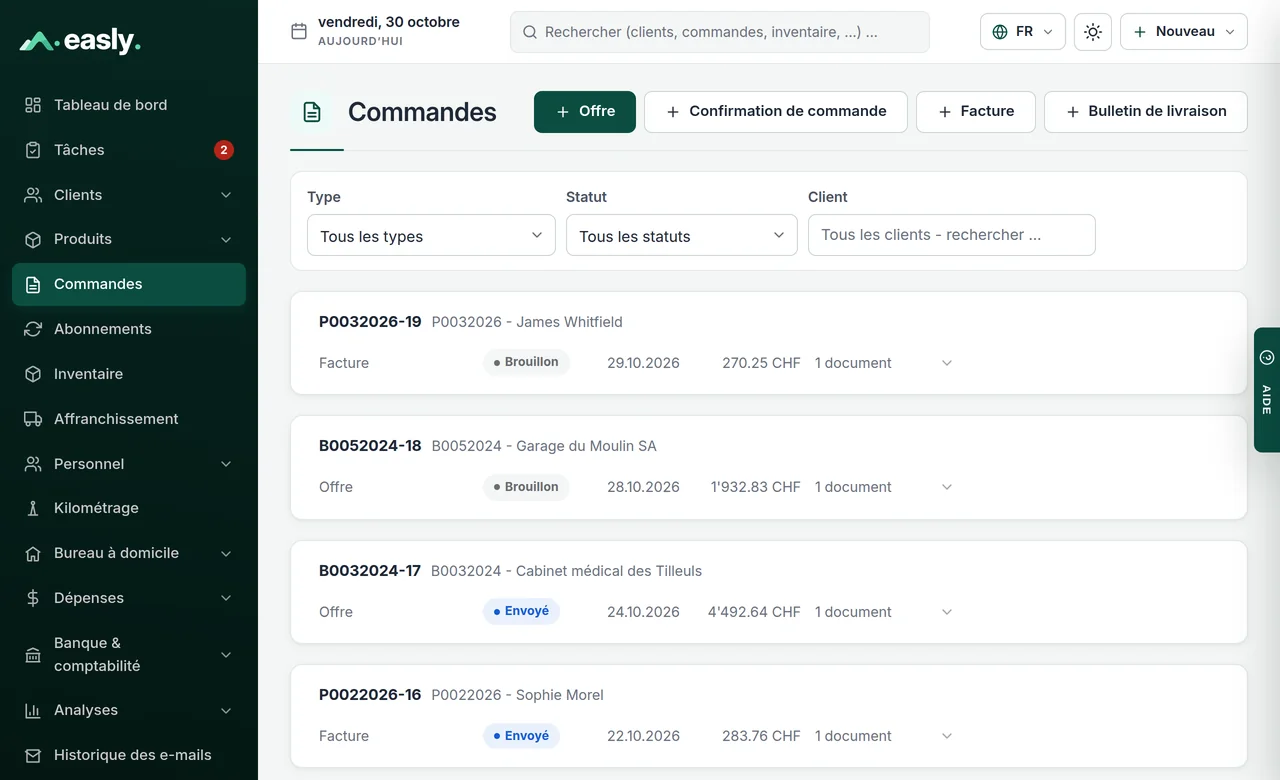Viewport: 1280px width, 780px height.
Task: Click the red Tâches badge showing 2
Action: tap(224, 150)
